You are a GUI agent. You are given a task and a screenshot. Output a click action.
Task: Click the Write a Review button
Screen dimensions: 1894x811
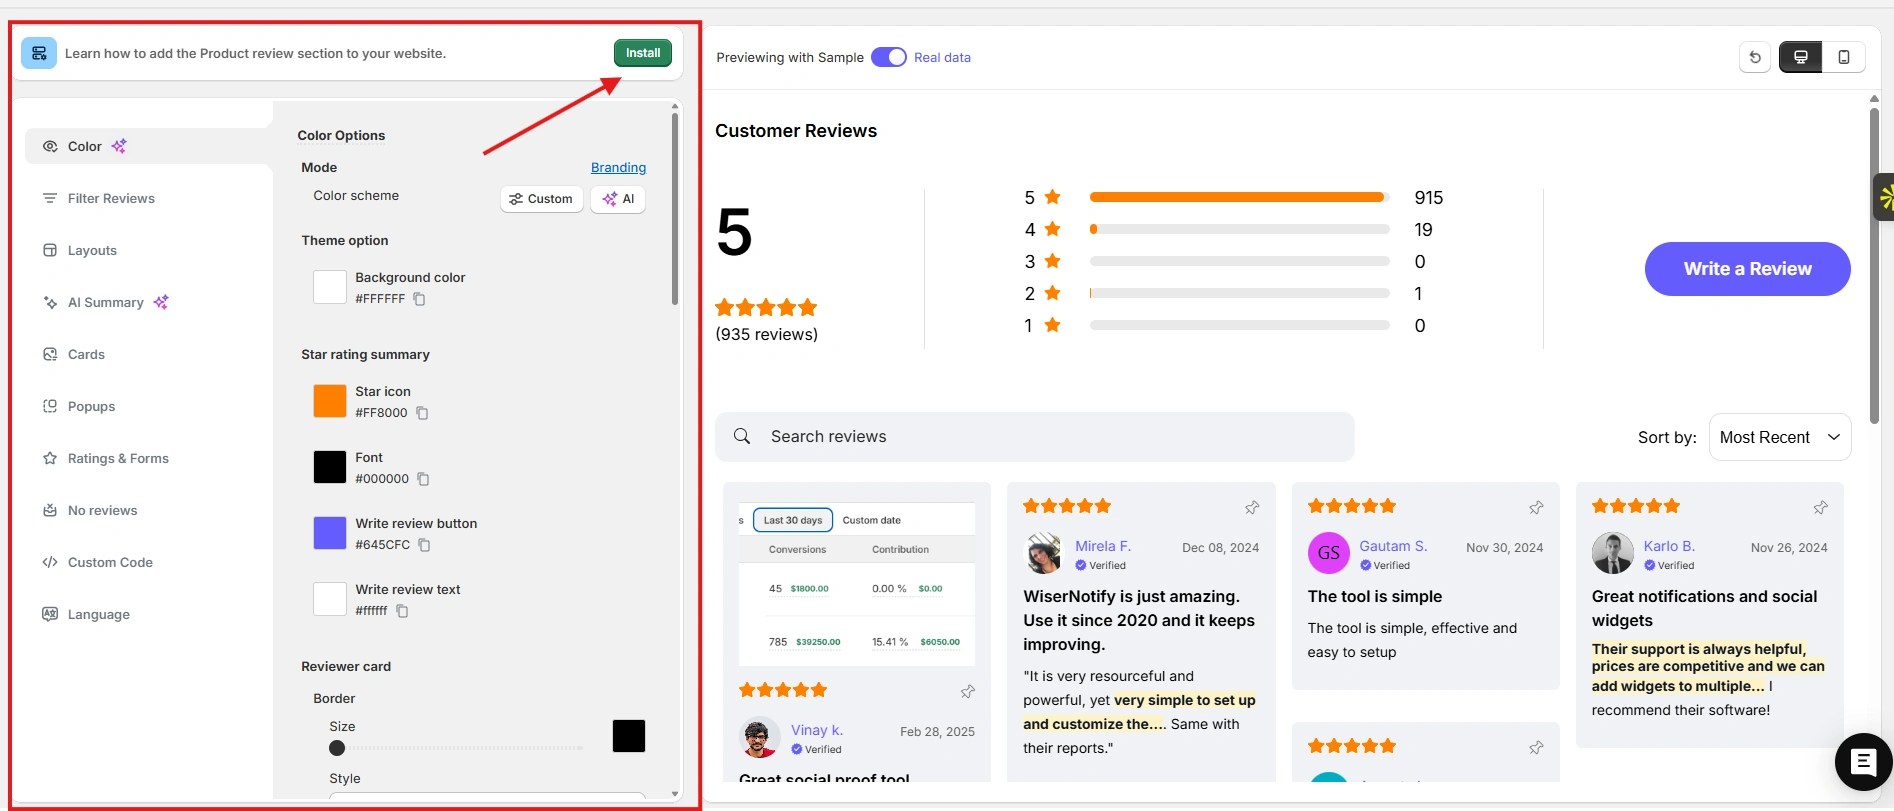(1747, 269)
